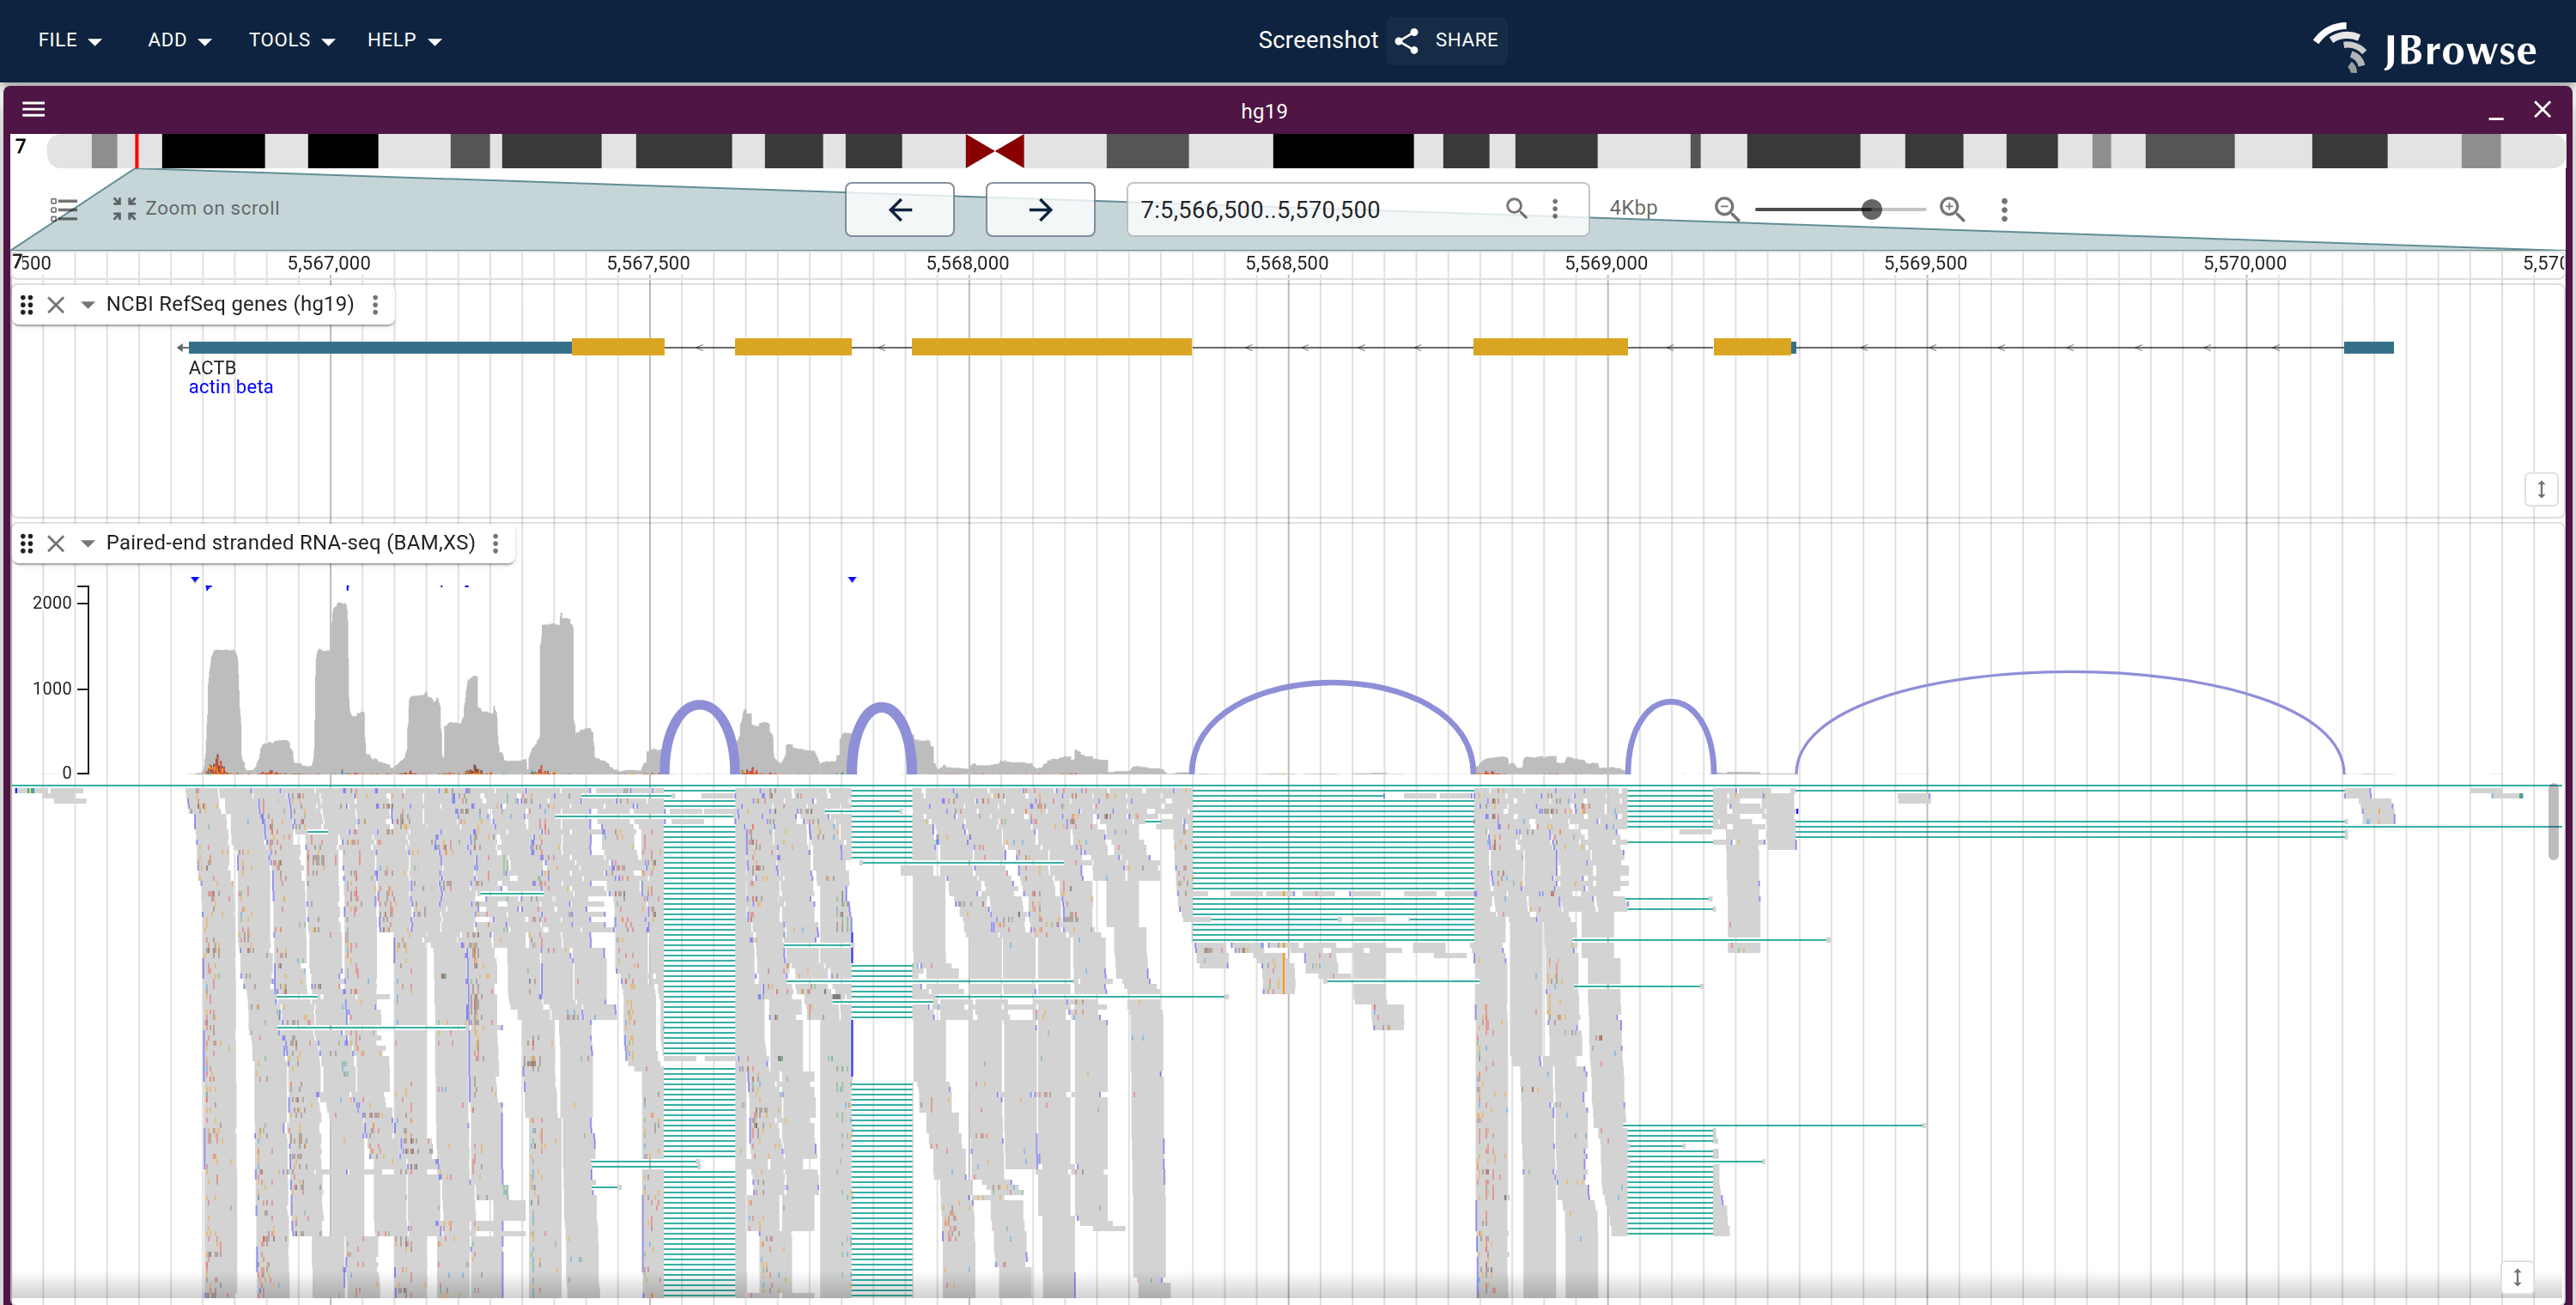Click the zoom level slider handle
The image size is (2576, 1305).
point(1872,209)
